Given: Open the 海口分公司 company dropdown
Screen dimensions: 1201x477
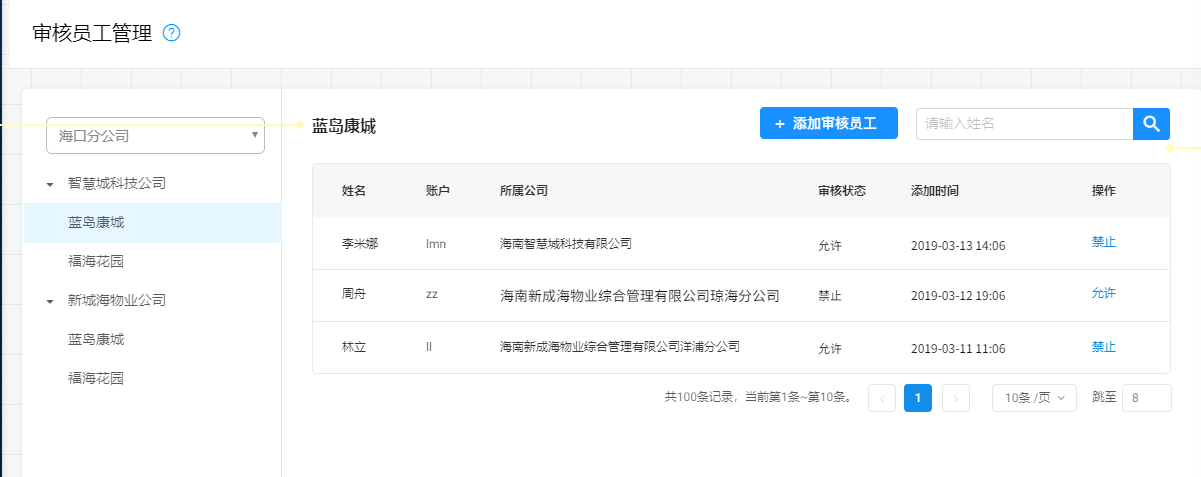Looking at the screenshot, I should tap(155, 135).
